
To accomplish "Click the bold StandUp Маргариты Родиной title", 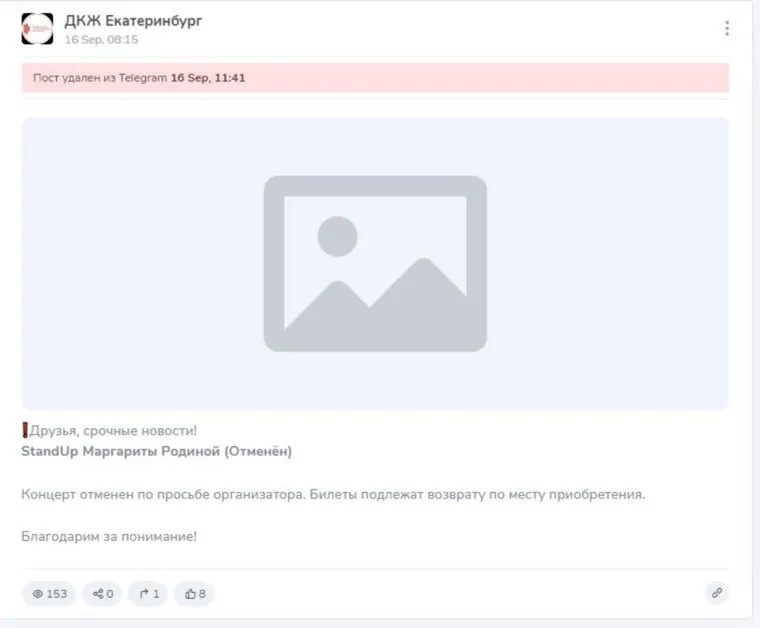I will pos(157,452).
